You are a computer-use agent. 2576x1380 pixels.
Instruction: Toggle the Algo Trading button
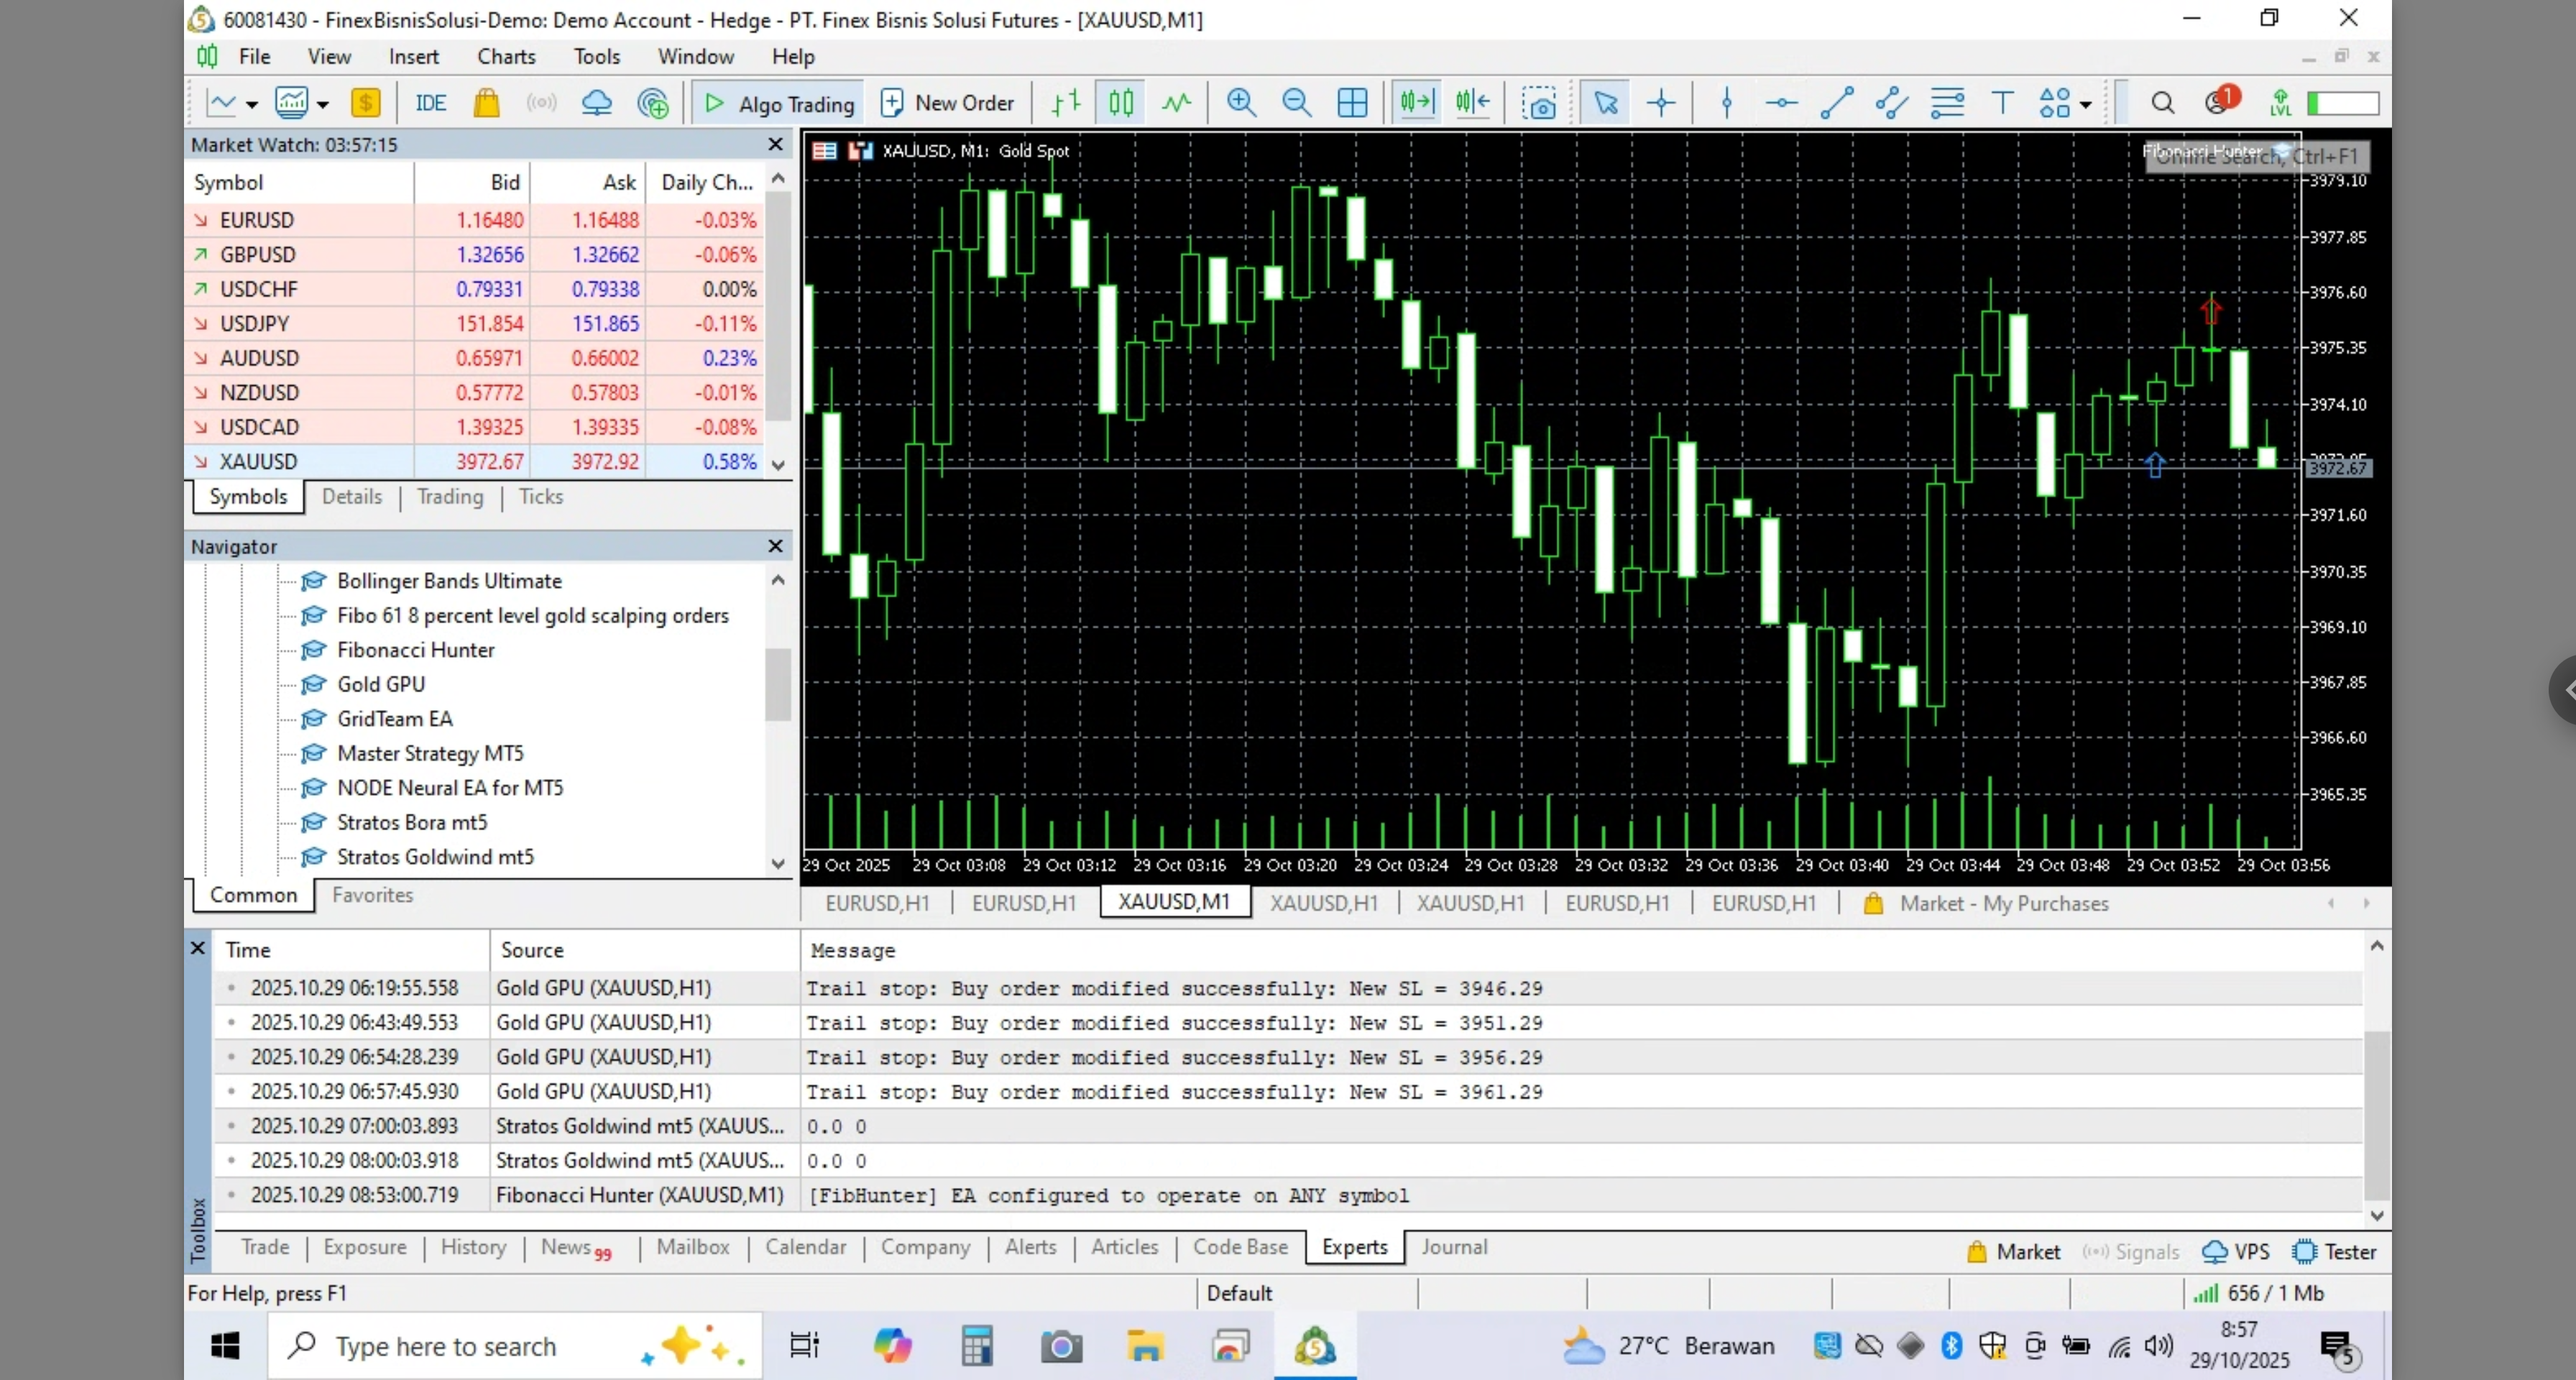(780, 102)
